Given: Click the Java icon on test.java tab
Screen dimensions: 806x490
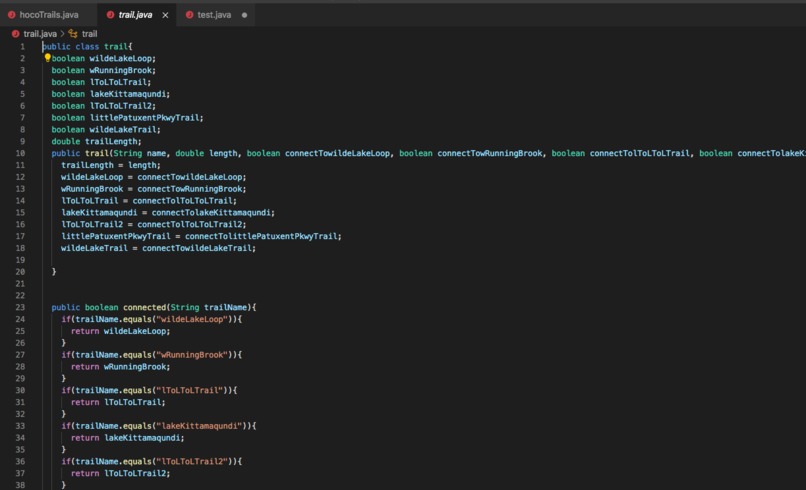Looking at the screenshot, I should (x=189, y=15).
